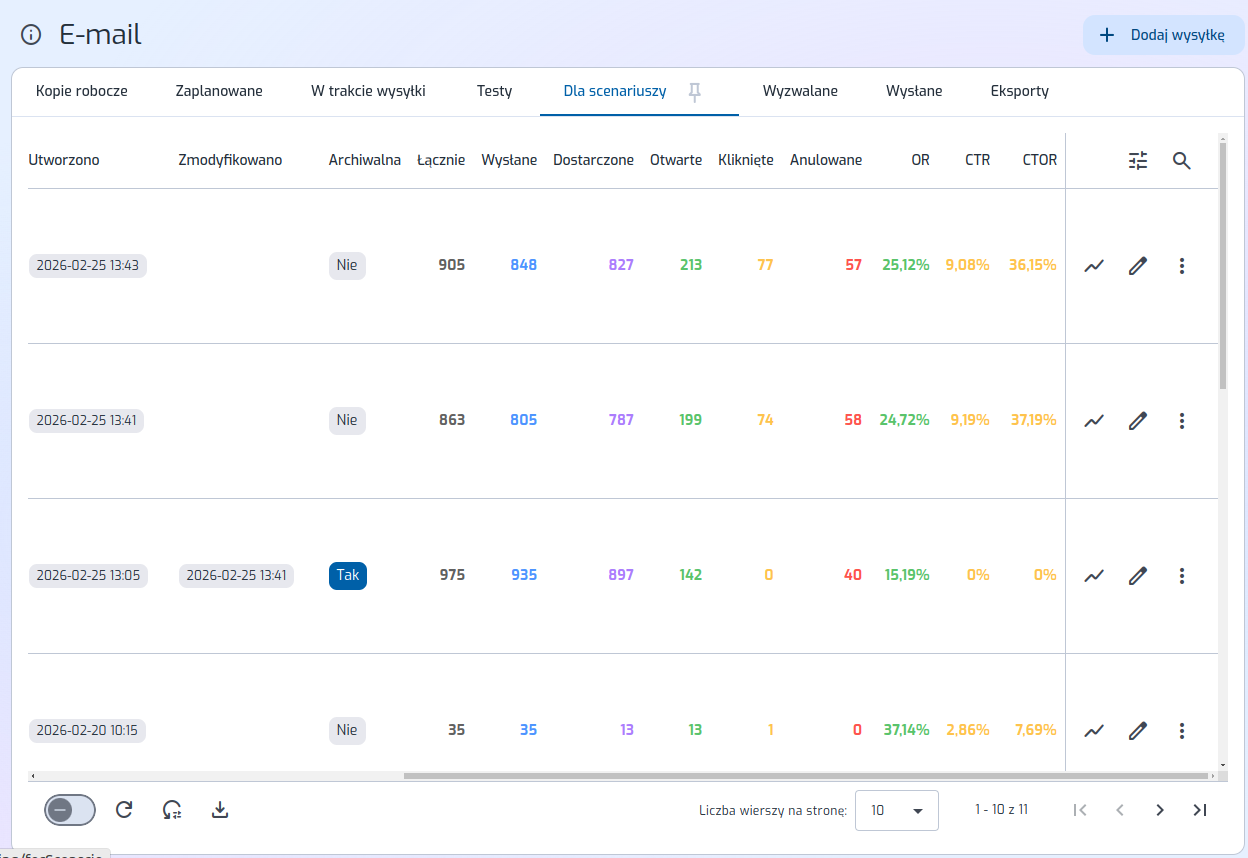This screenshot has height=858, width=1248.
Task: Refresh the table with the reload icon
Action: 124,810
